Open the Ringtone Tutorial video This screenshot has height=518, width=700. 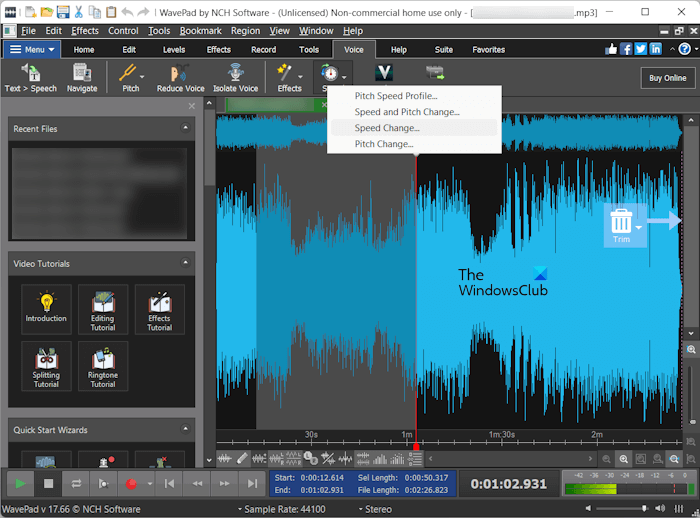(103, 366)
